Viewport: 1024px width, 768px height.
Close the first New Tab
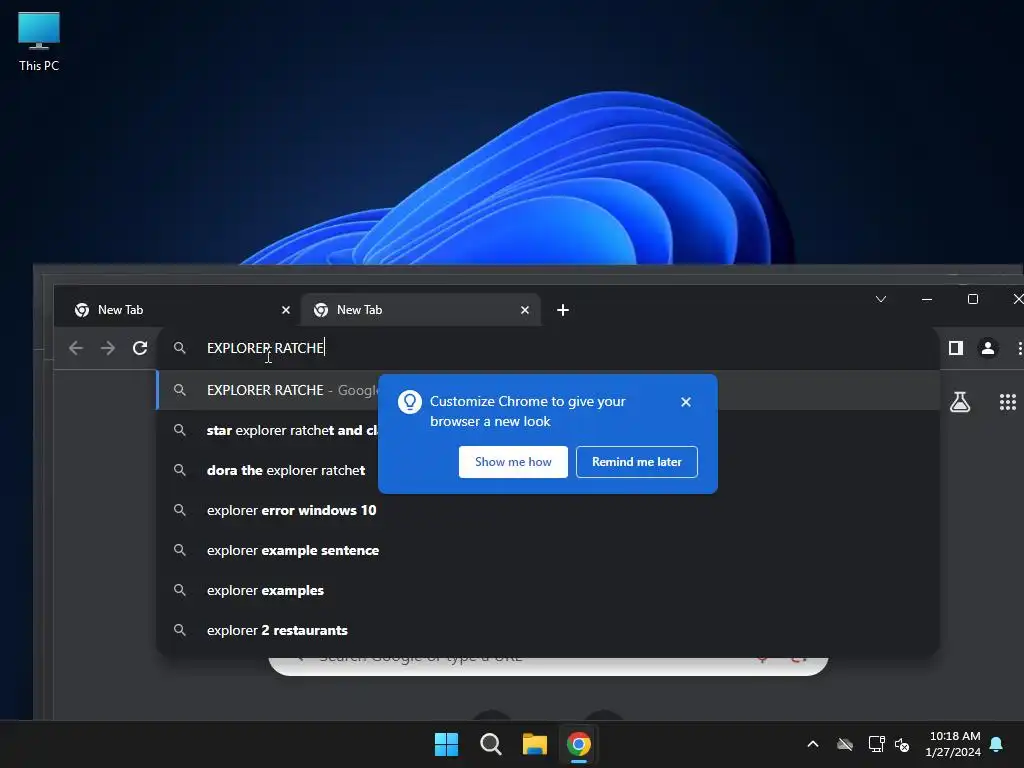pos(285,310)
